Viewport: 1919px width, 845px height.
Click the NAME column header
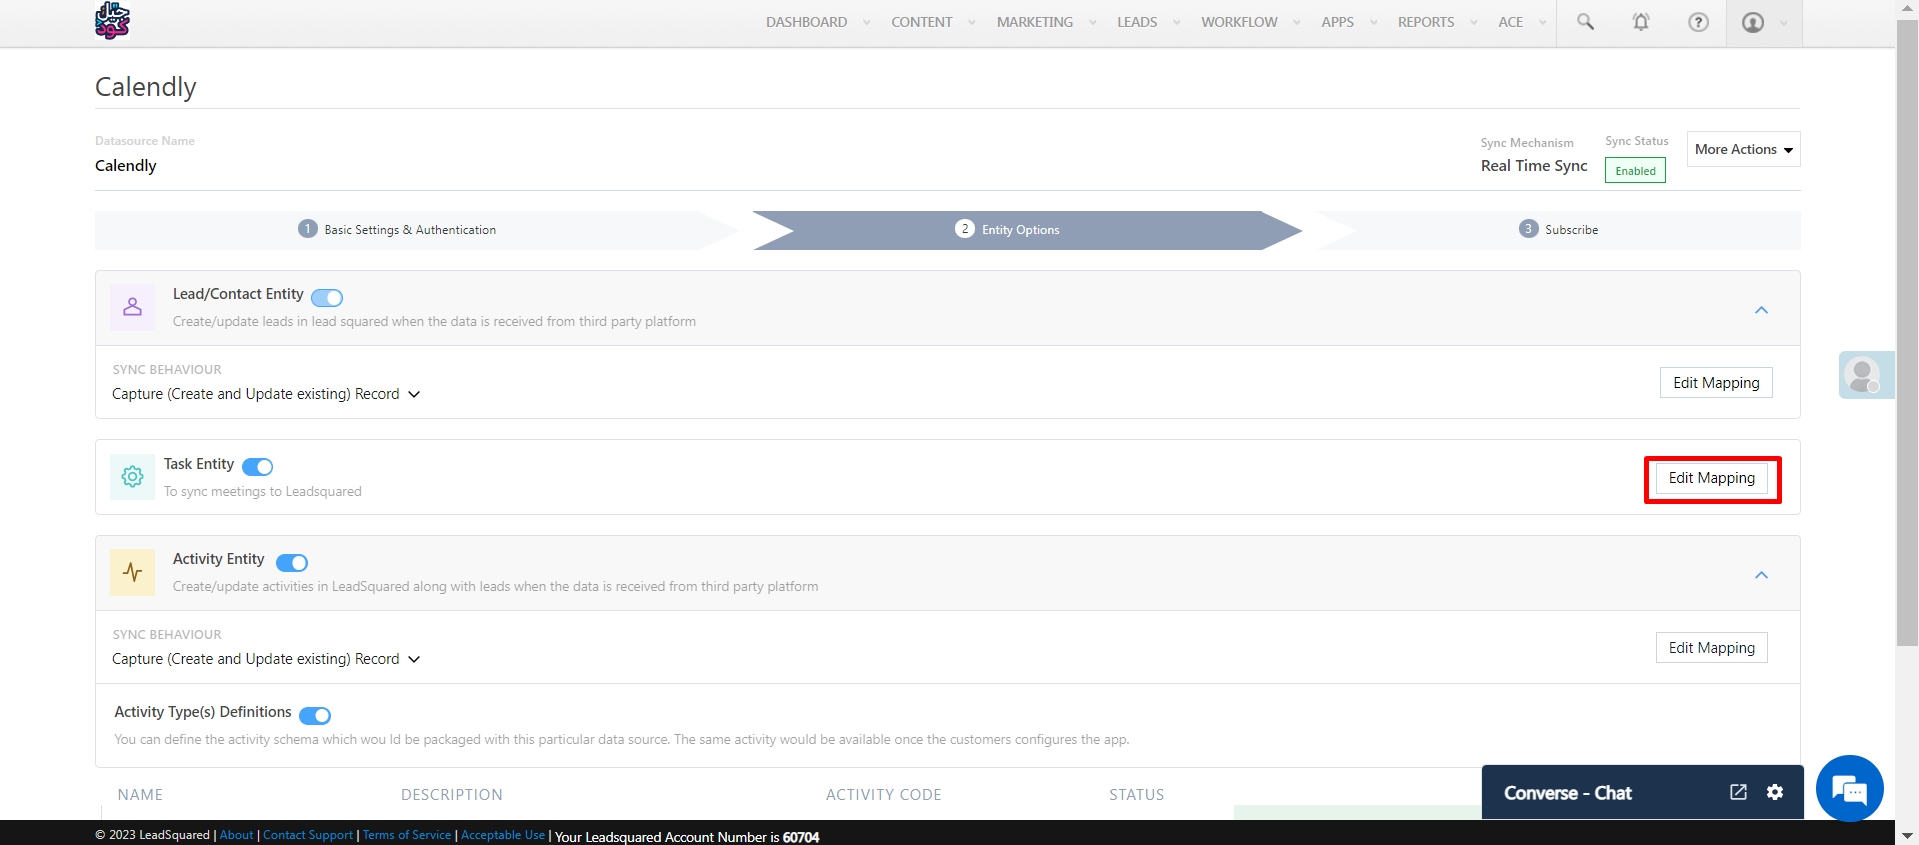tap(140, 795)
